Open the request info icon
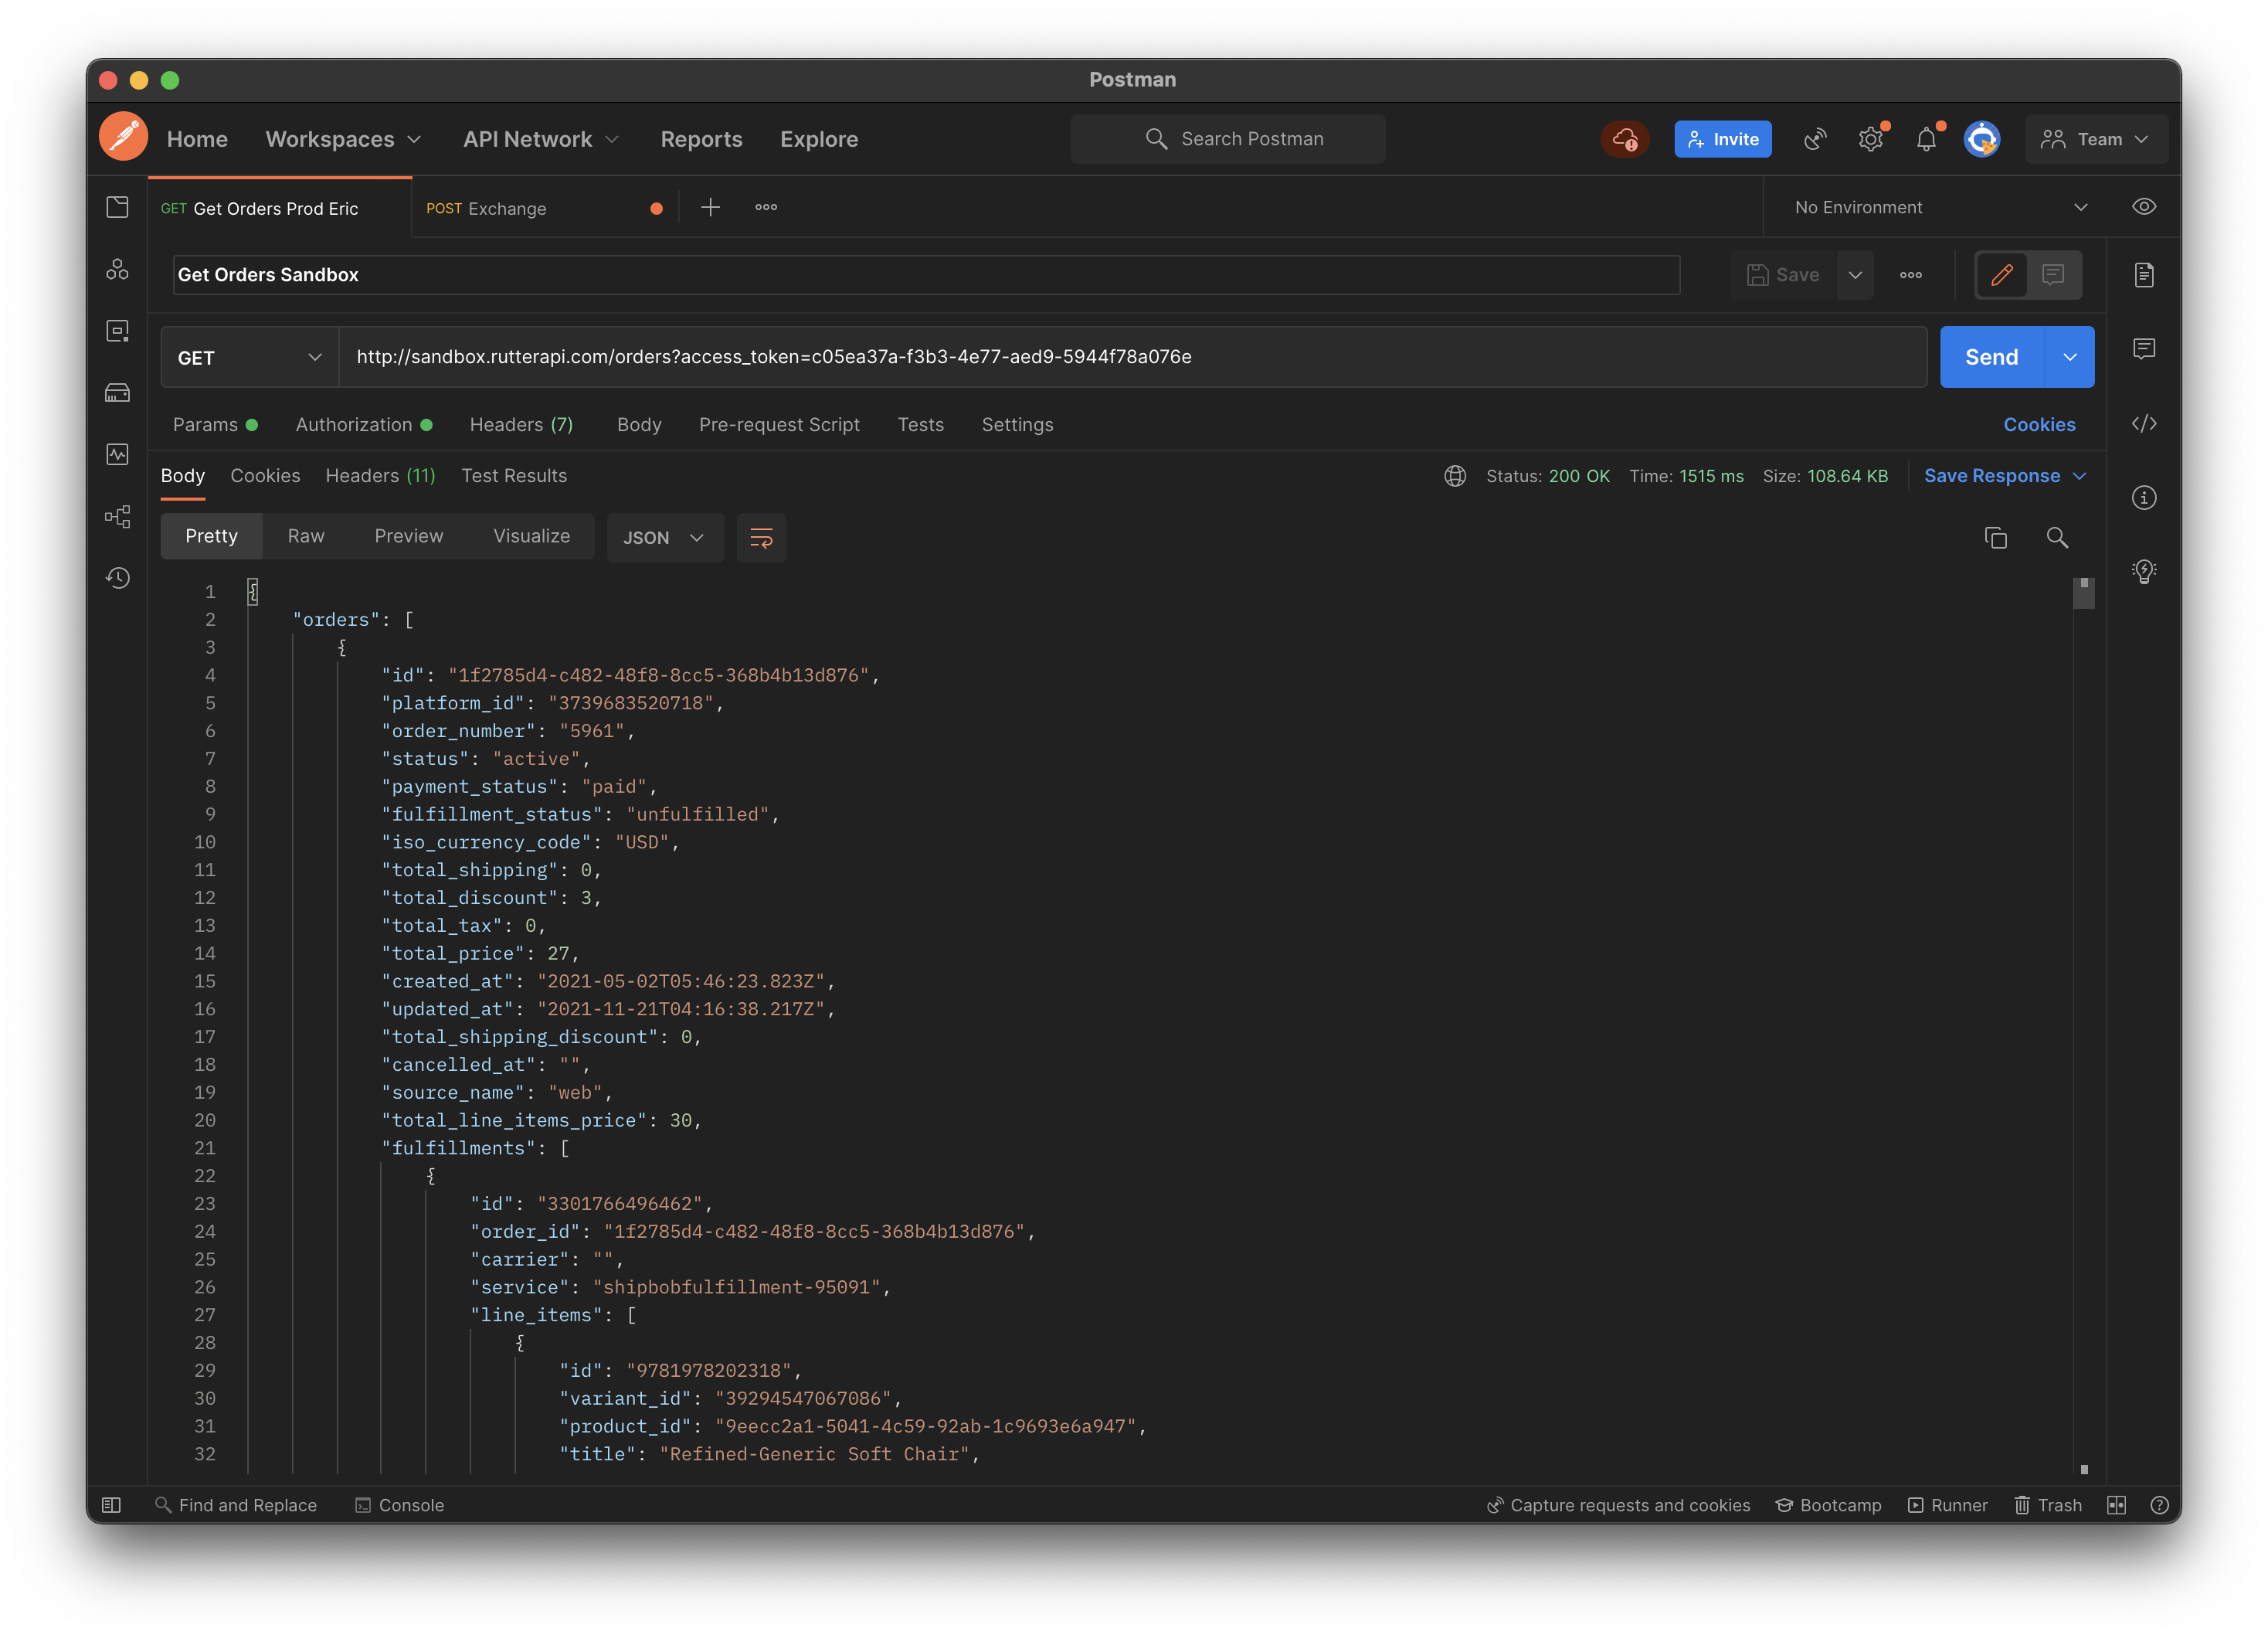2268x1638 pixels. coord(2144,498)
